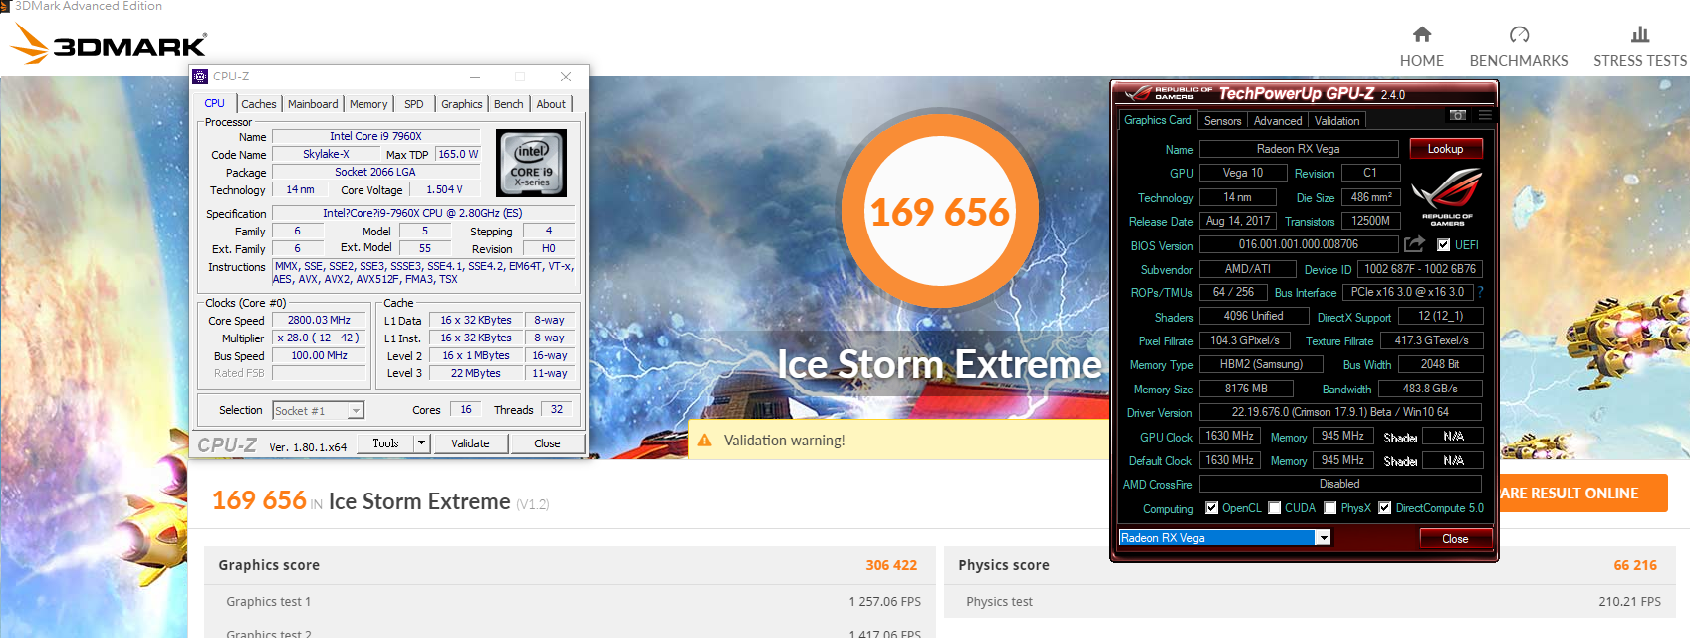This screenshot has width=1690, height=638.
Task: Click the Driver Version value field
Action: point(1340,412)
